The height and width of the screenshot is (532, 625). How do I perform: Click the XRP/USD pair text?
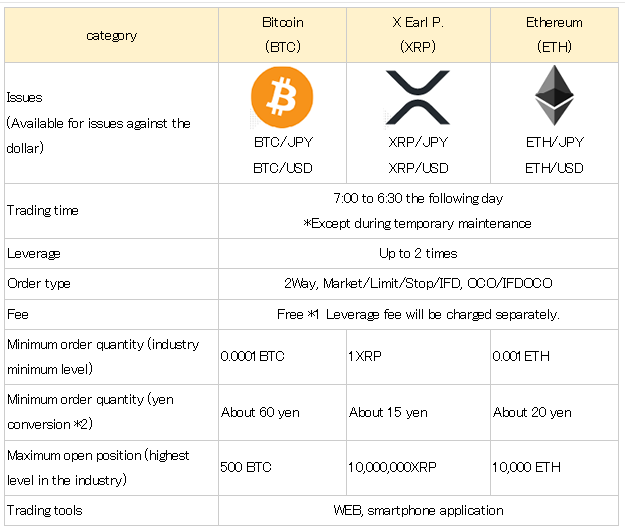(x=418, y=168)
